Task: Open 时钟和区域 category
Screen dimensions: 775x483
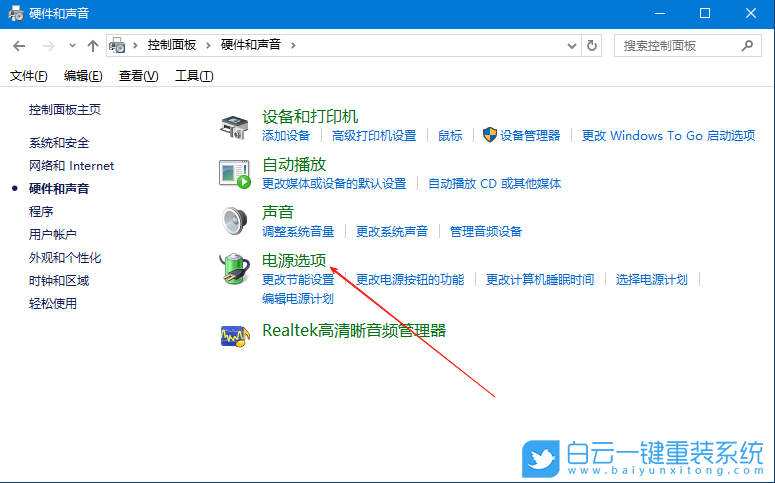Action: [x=59, y=281]
